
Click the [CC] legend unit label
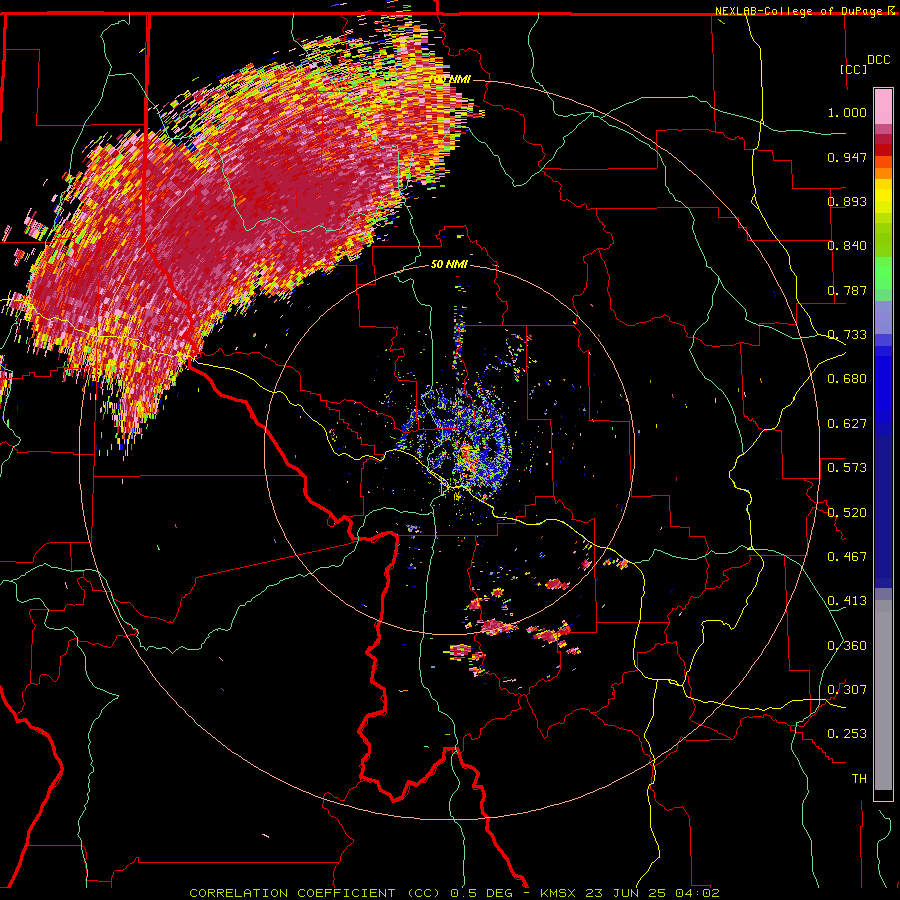coord(854,69)
